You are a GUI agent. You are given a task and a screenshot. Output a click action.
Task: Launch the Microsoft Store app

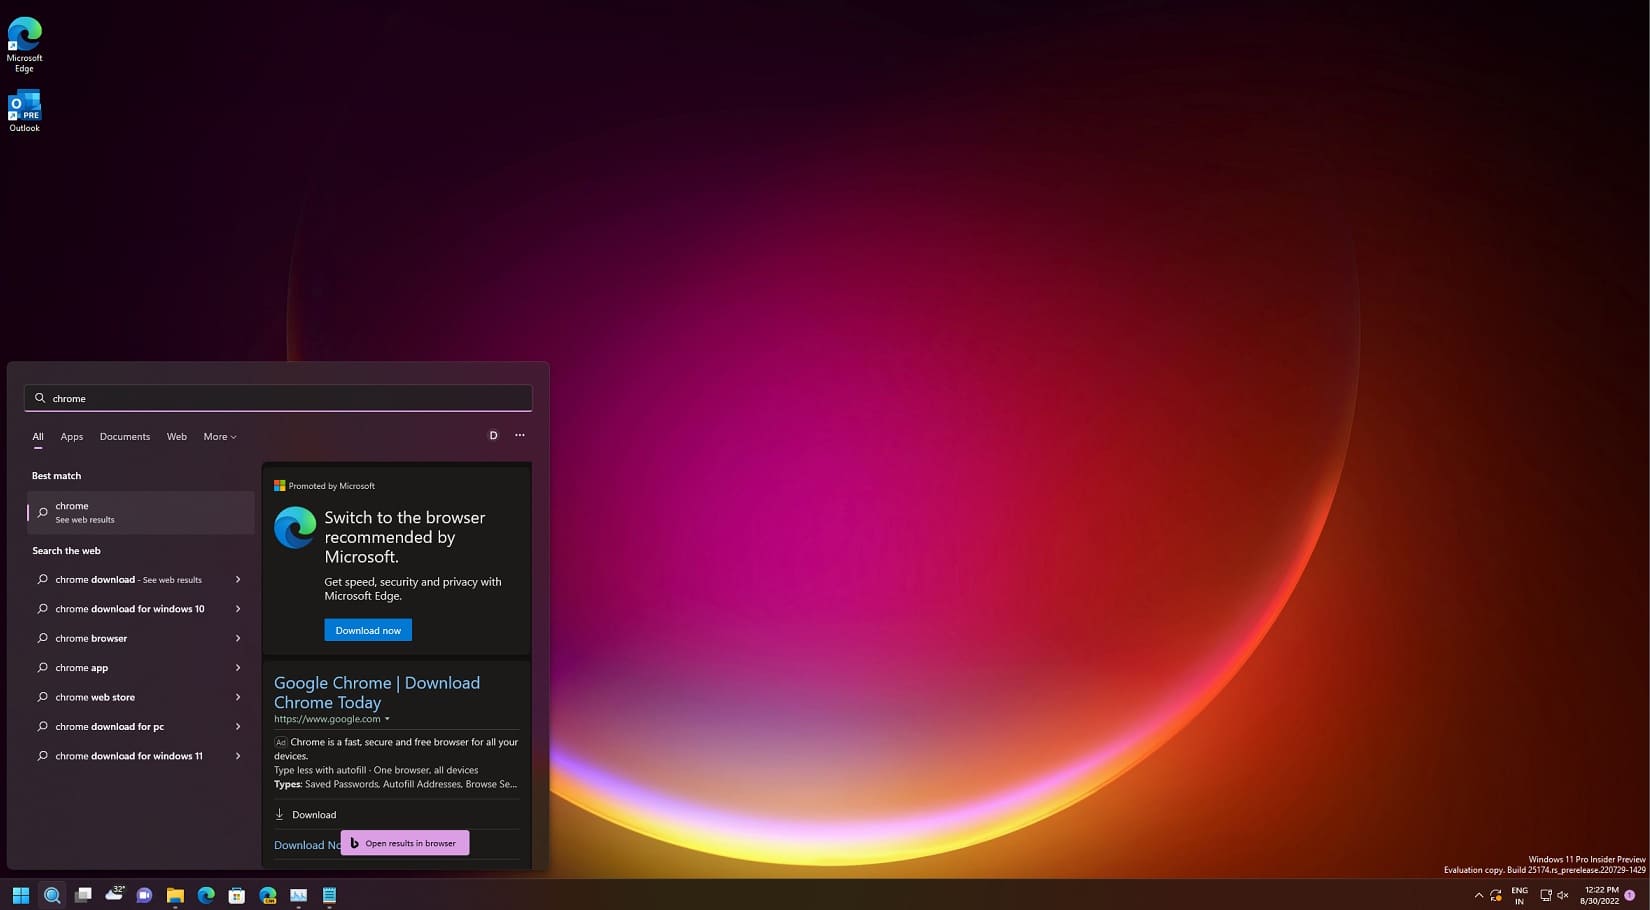coord(236,895)
